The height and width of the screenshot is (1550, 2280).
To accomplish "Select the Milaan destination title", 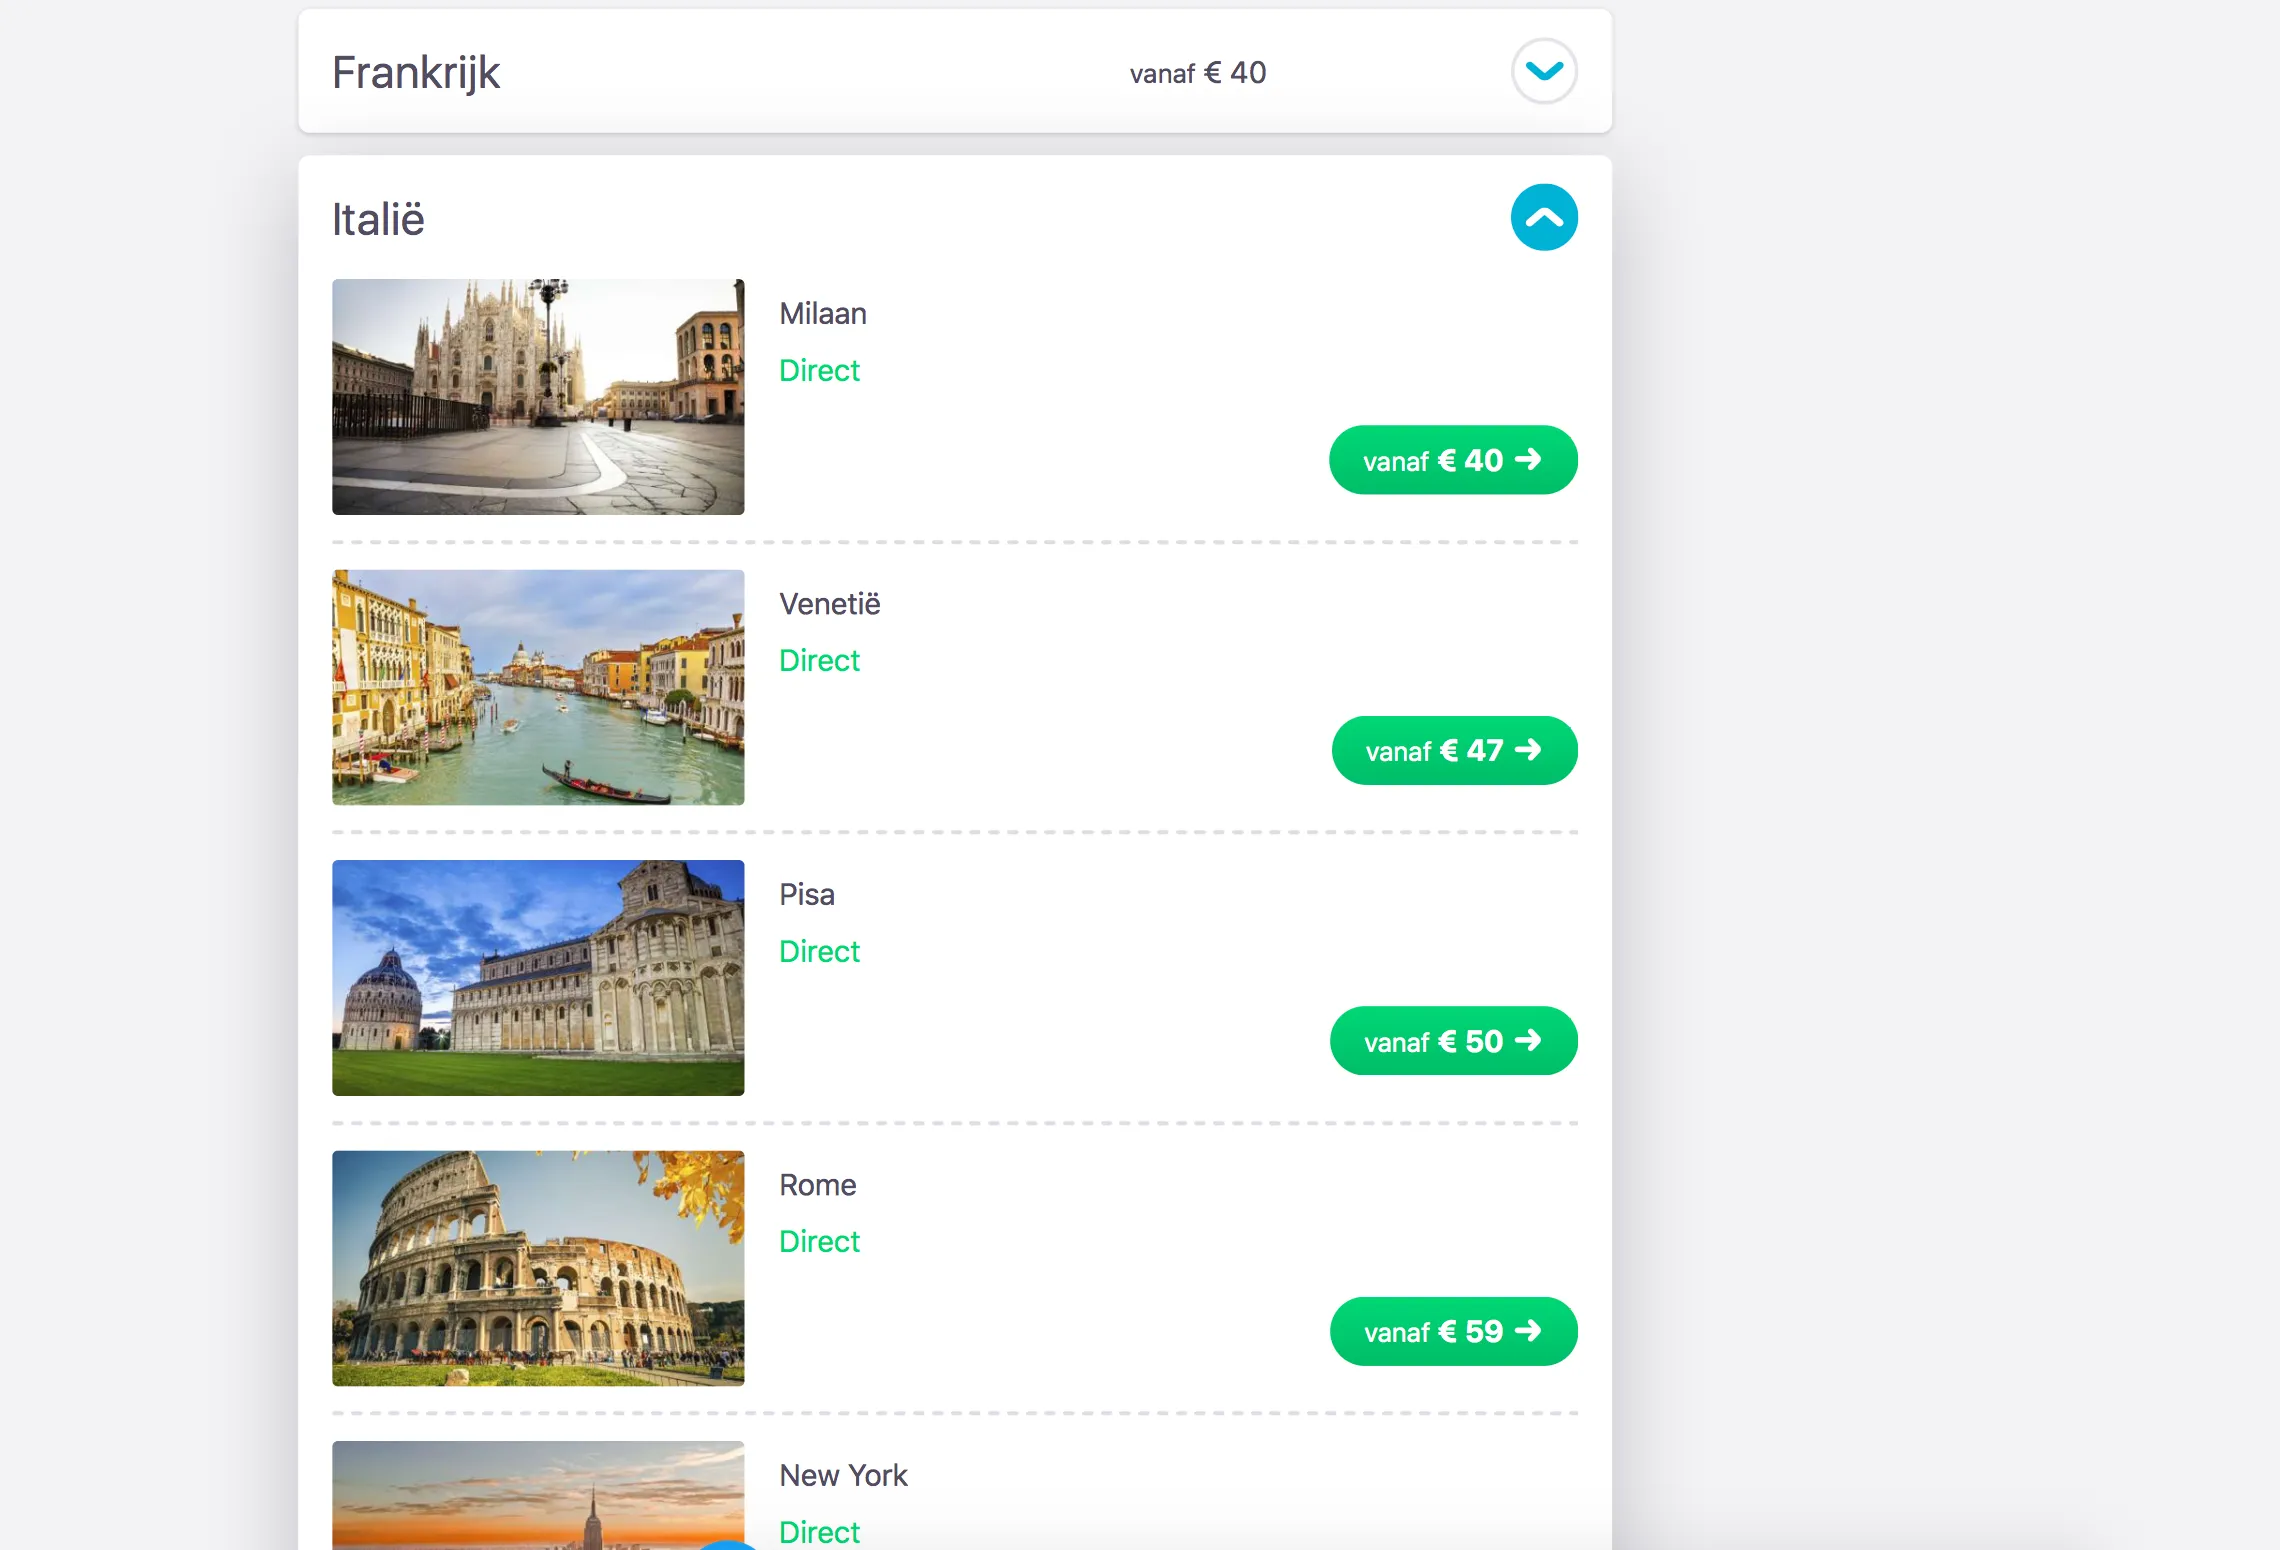I will [823, 314].
